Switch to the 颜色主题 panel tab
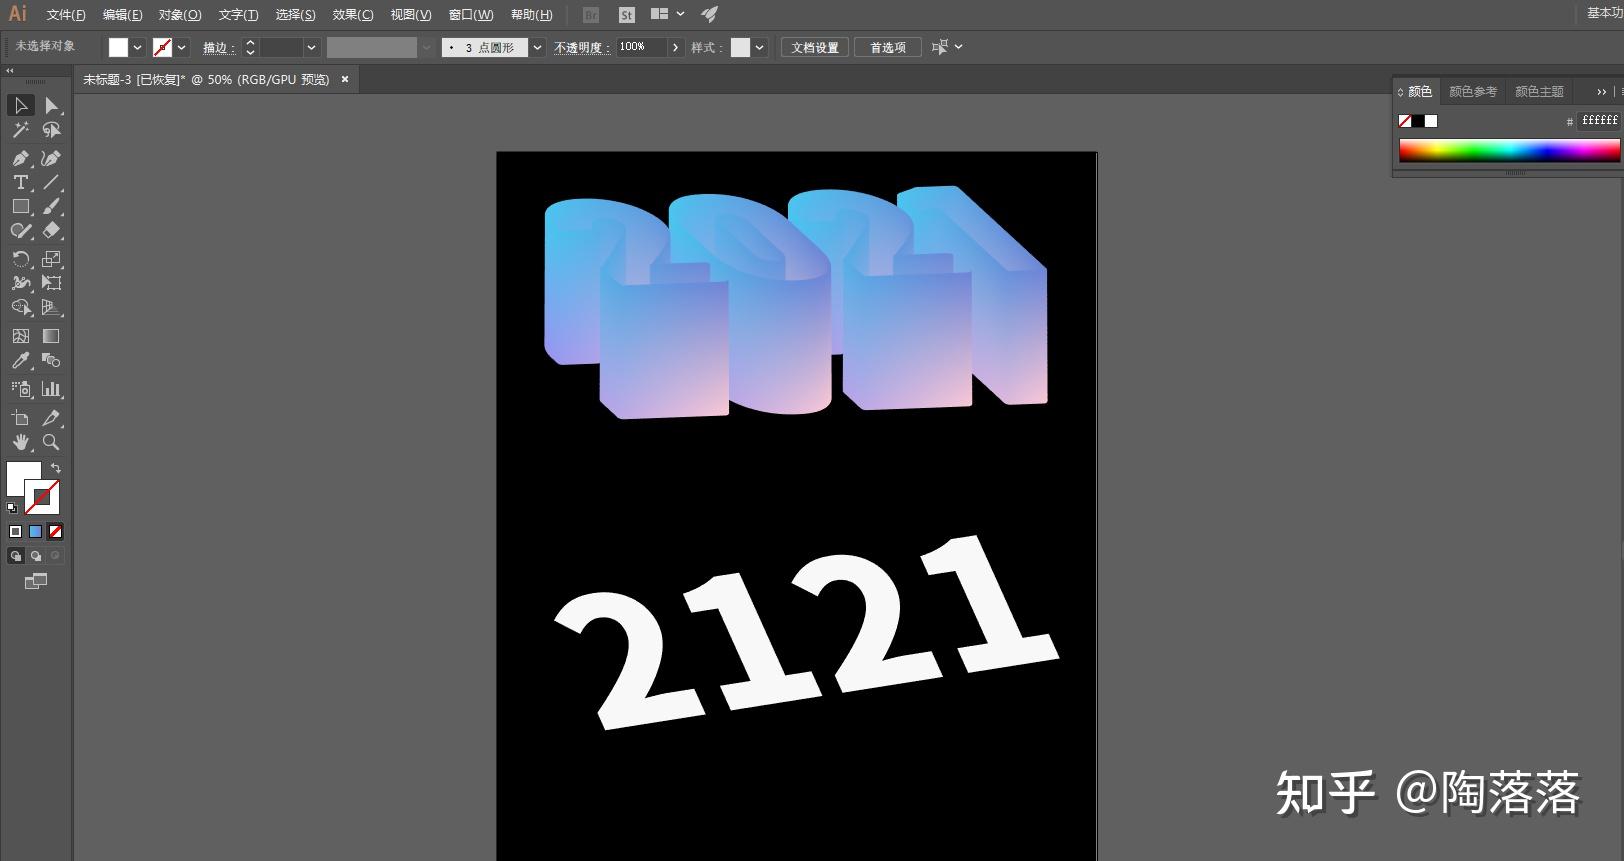 1539,91
